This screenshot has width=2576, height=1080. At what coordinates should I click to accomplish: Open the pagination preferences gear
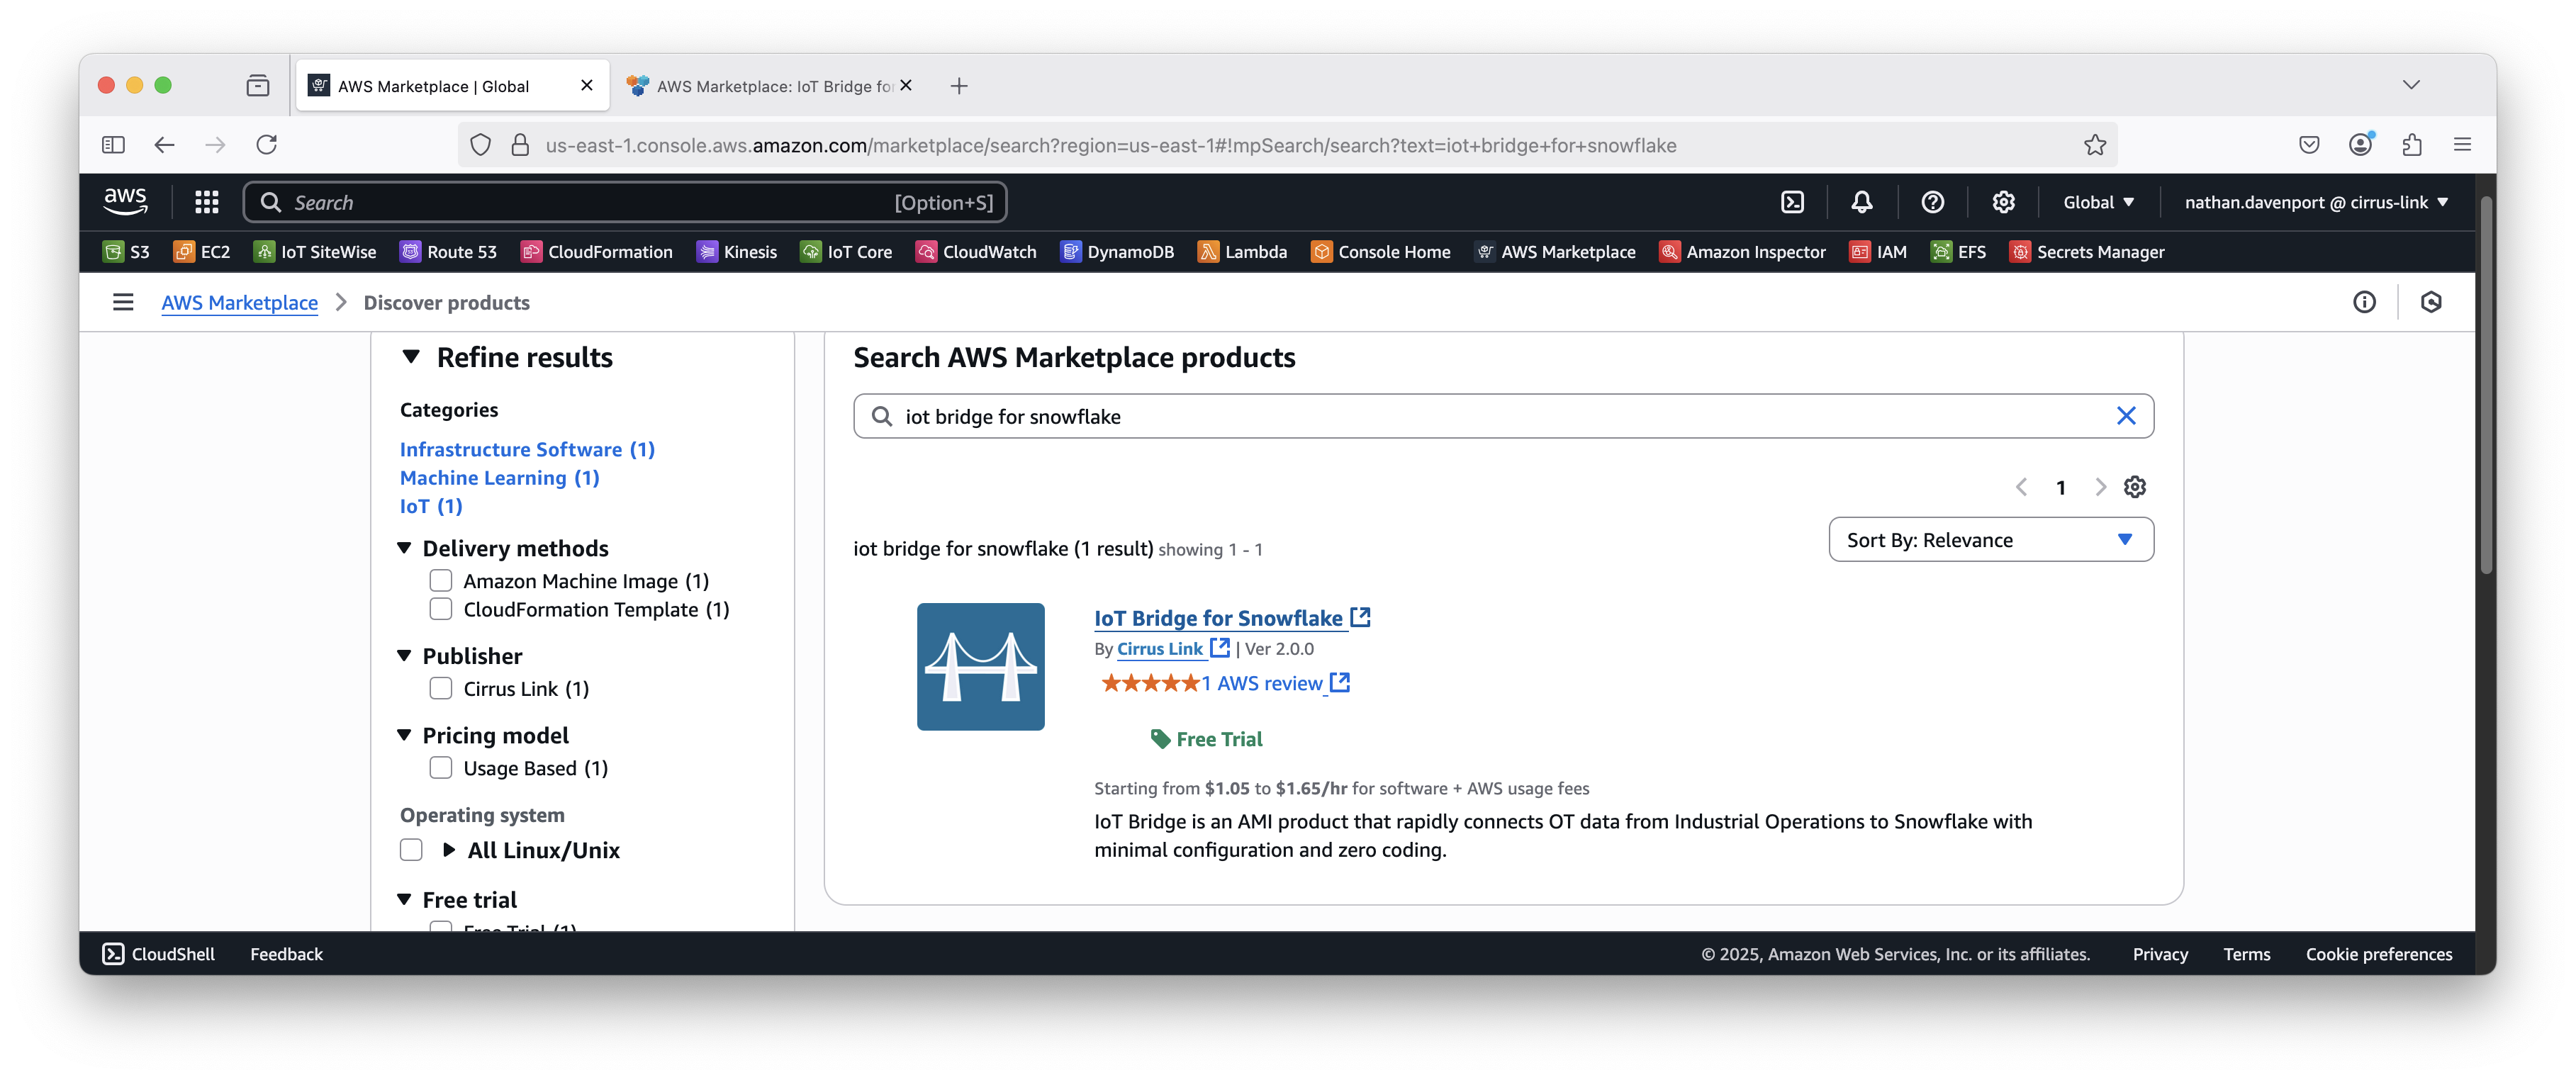(x=2135, y=487)
